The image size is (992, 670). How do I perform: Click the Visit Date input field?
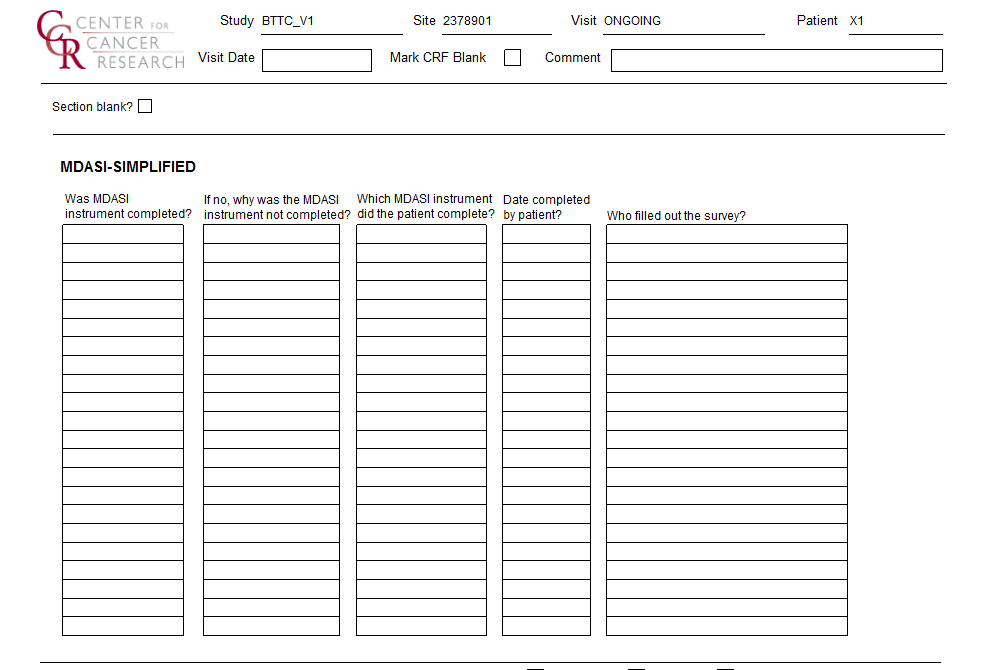click(316, 60)
